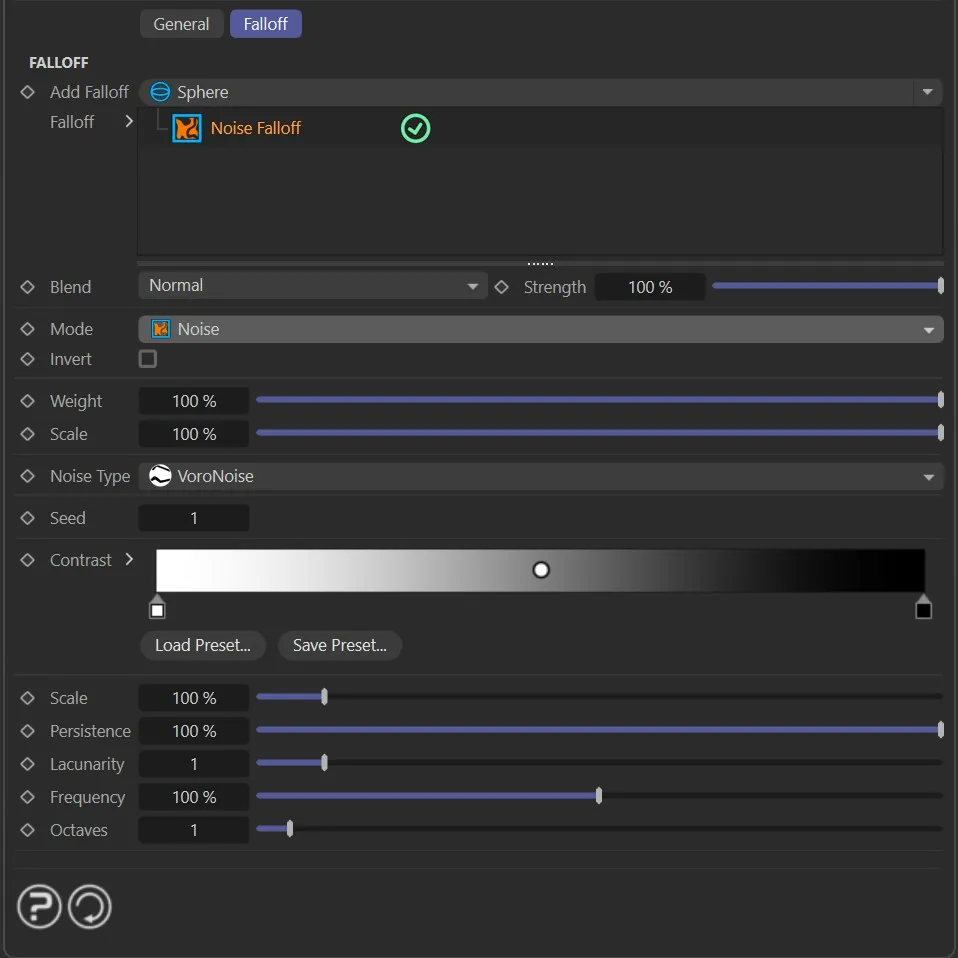Image resolution: width=958 pixels, height=958 pixels.
Task: Click the Save Preset button
Action: 339,646
